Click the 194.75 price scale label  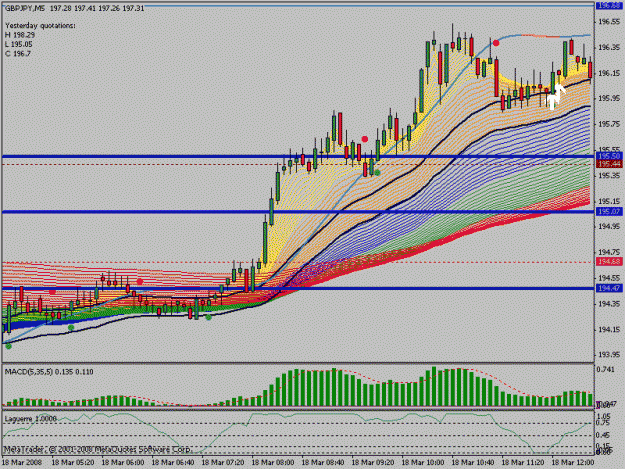pos(609,252)
